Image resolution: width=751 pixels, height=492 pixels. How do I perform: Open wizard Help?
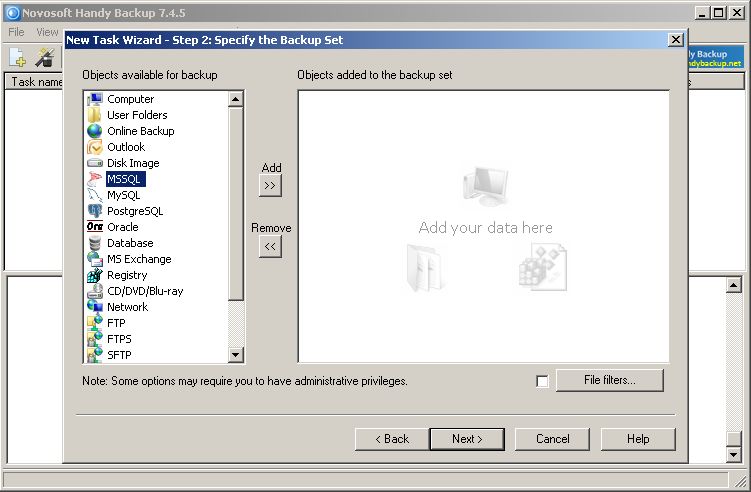coord(638,439)
